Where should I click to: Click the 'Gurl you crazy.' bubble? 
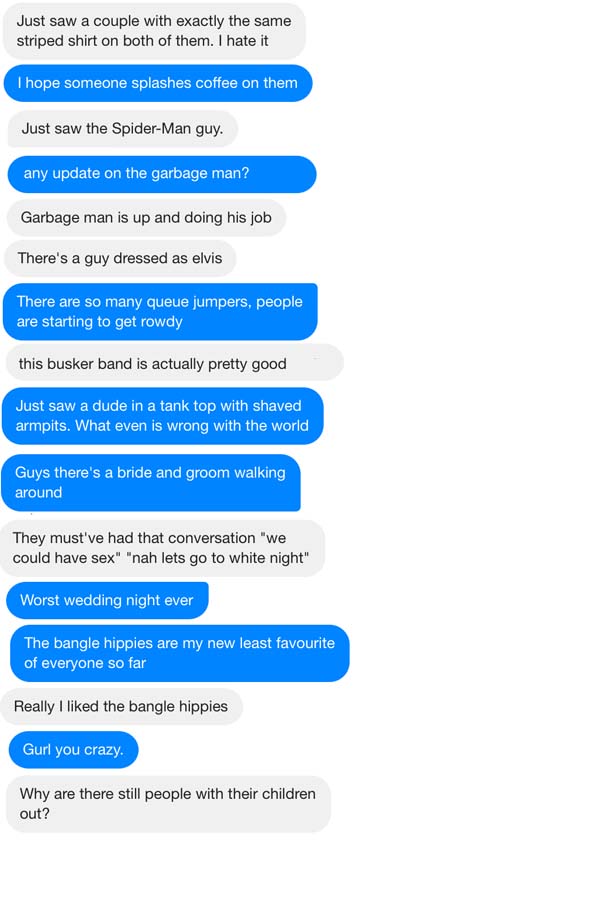73,750
